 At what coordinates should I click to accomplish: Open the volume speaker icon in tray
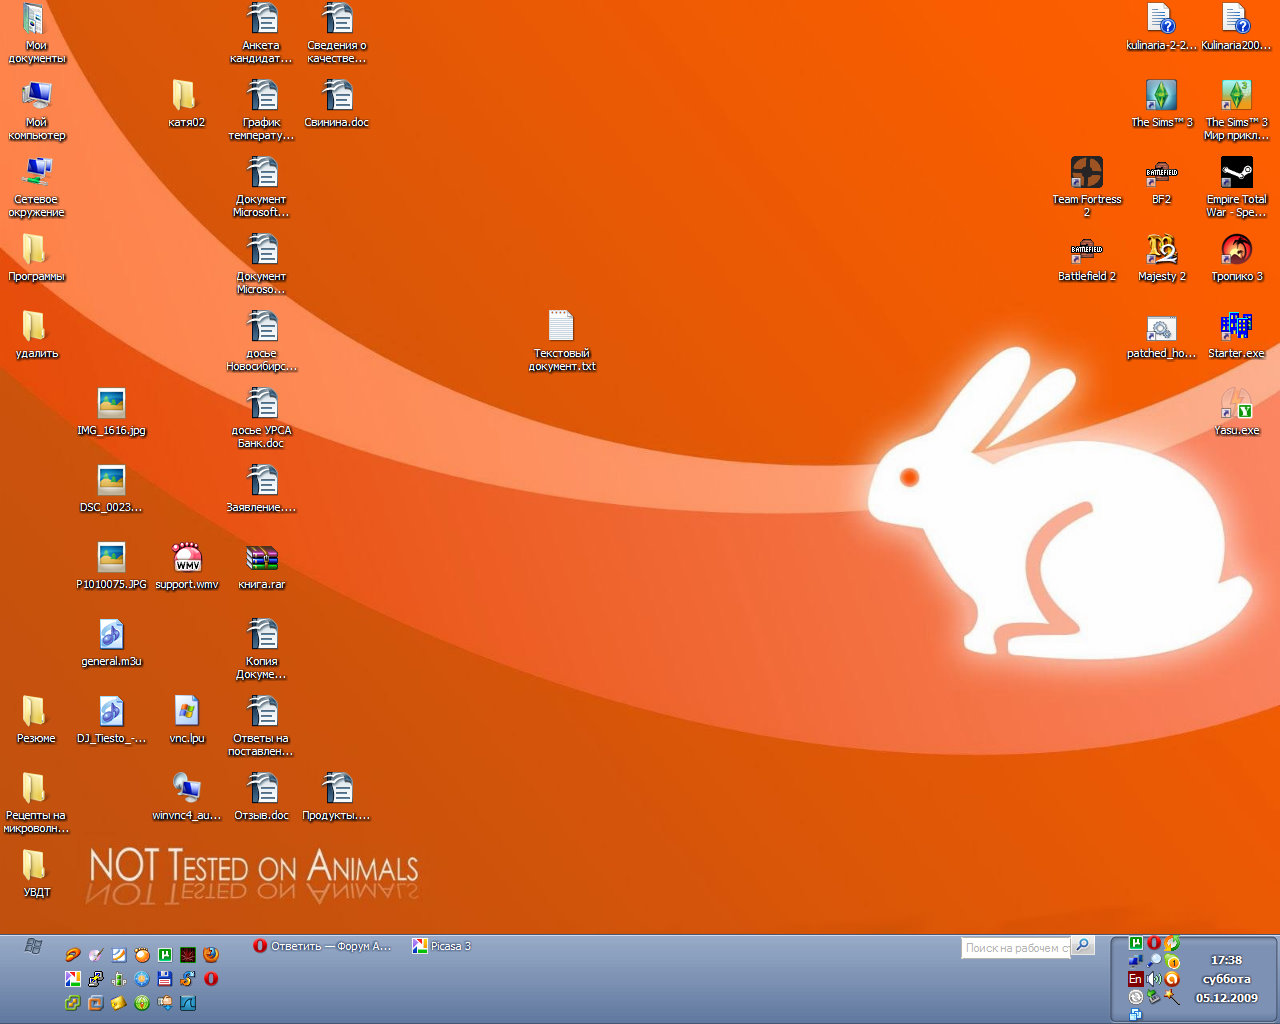pyautogui.click(x=1154, y=979)
